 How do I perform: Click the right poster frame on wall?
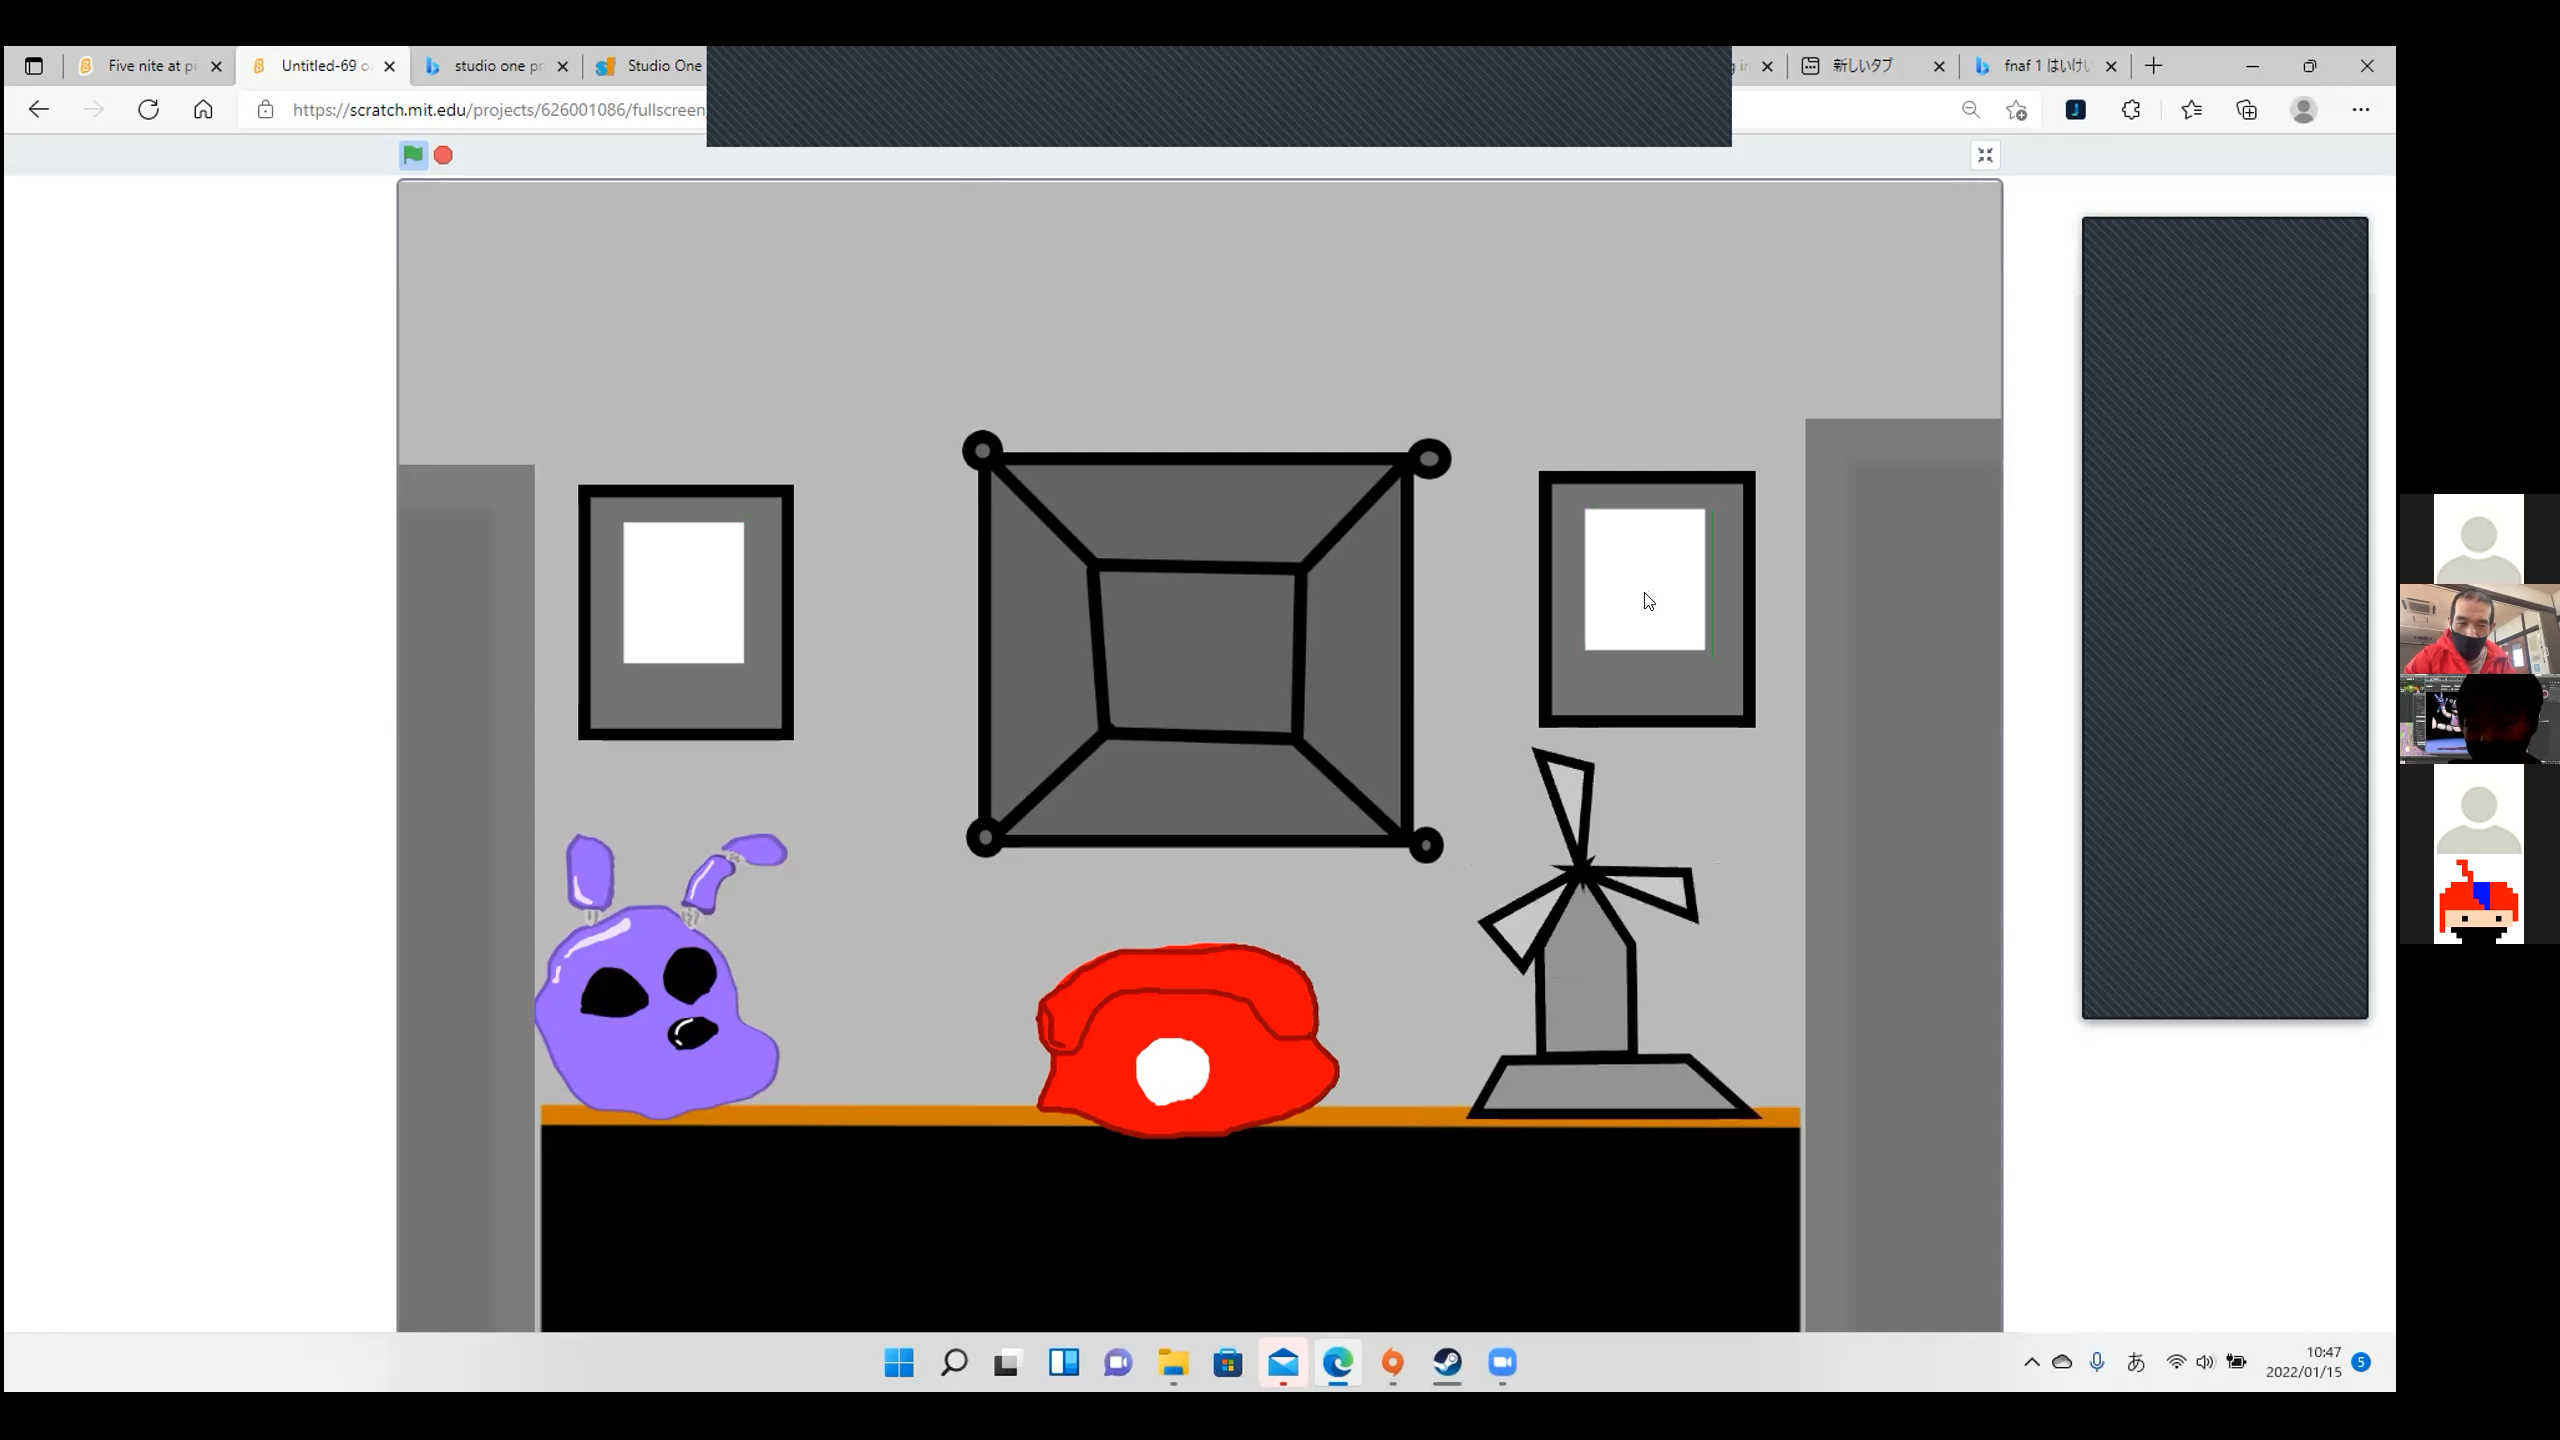(x=1647, y=599)
